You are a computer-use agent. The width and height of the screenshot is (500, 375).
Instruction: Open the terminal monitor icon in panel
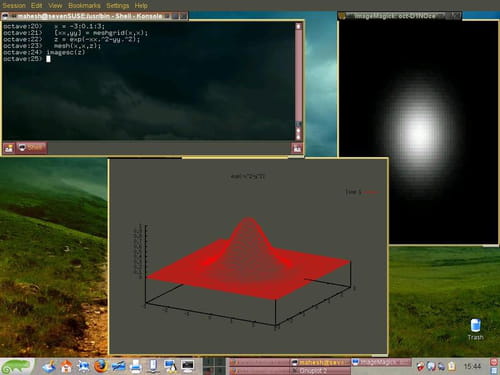[188, 366]
